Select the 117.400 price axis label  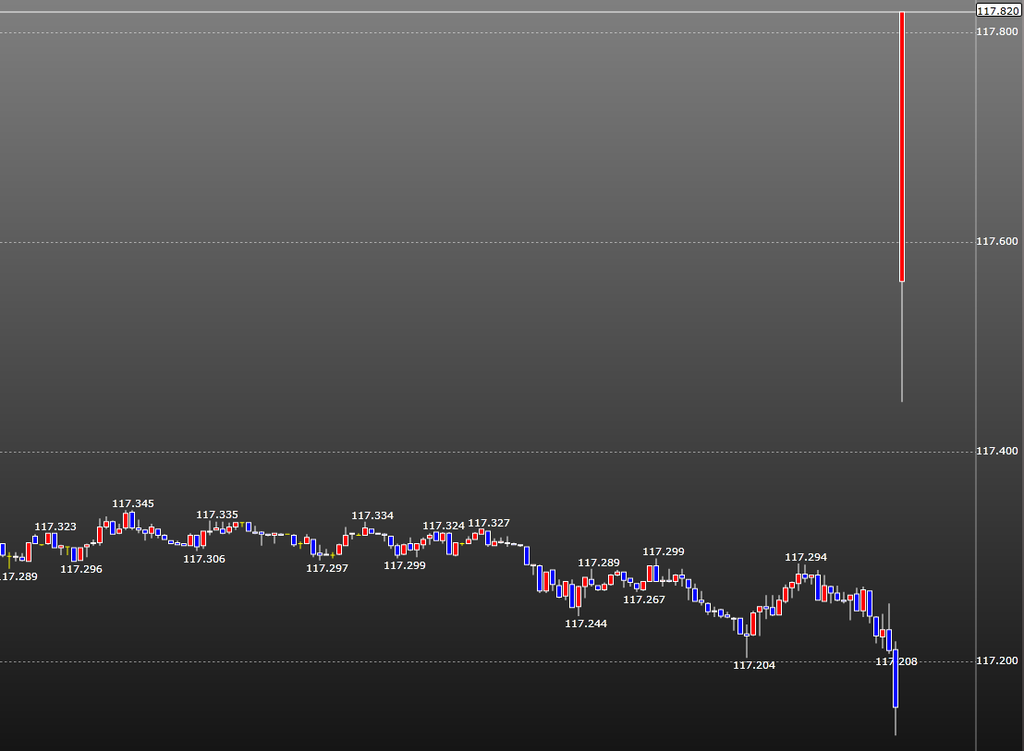pos(997,451)
